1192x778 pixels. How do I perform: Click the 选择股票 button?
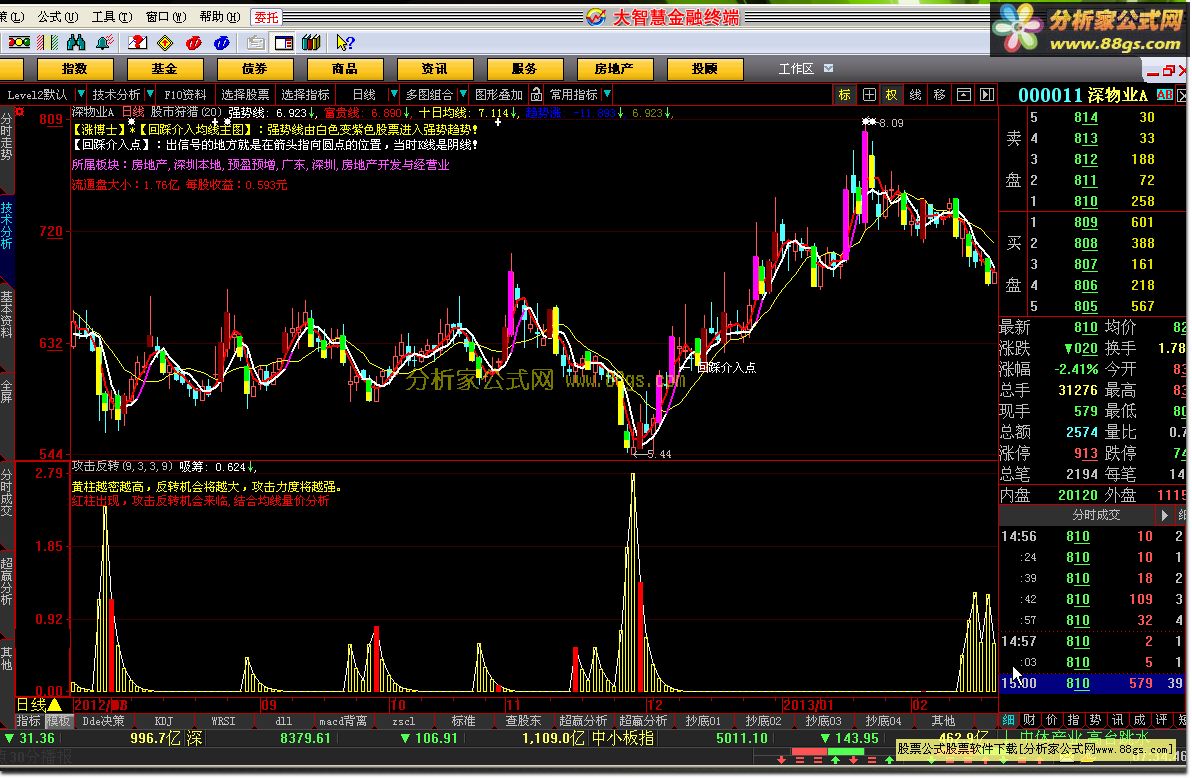[x=245, y=94]
